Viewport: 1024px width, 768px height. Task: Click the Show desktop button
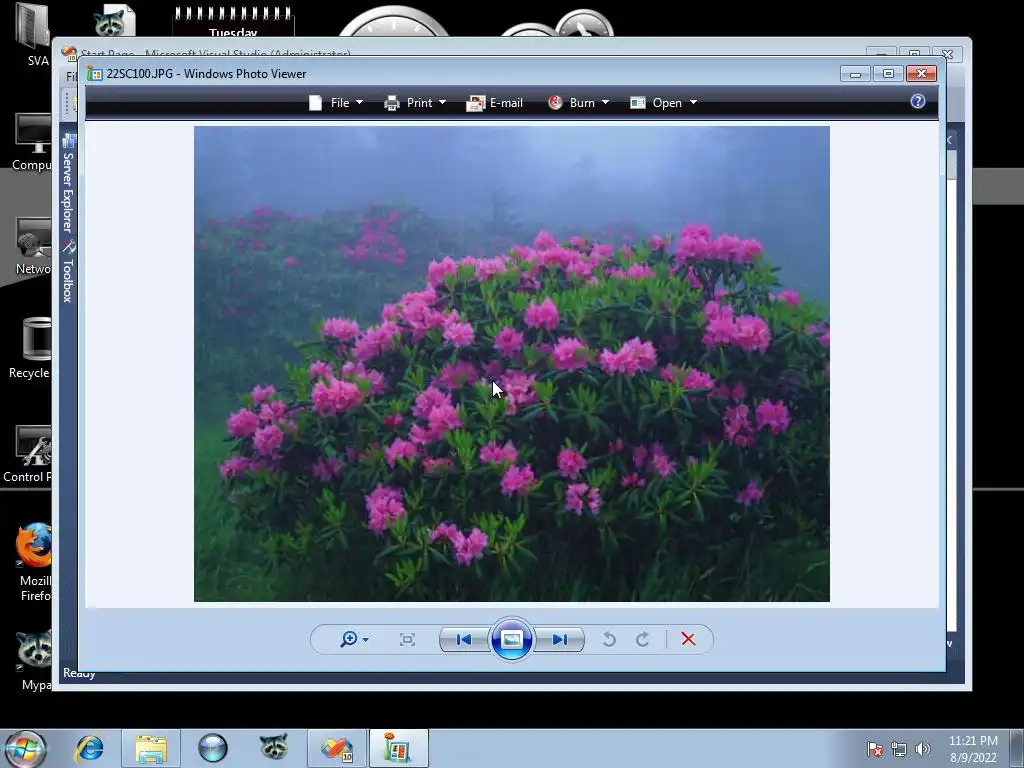coord(1017,748)
